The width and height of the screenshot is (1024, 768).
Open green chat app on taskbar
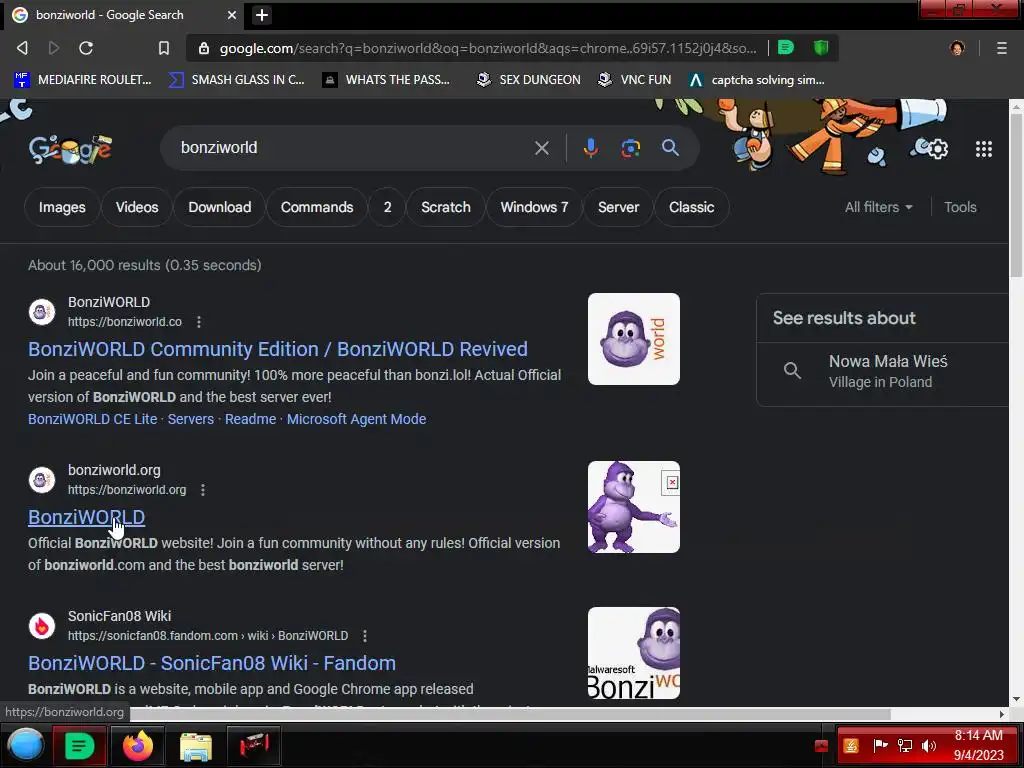pyautogui.click(x=79, y=746)
